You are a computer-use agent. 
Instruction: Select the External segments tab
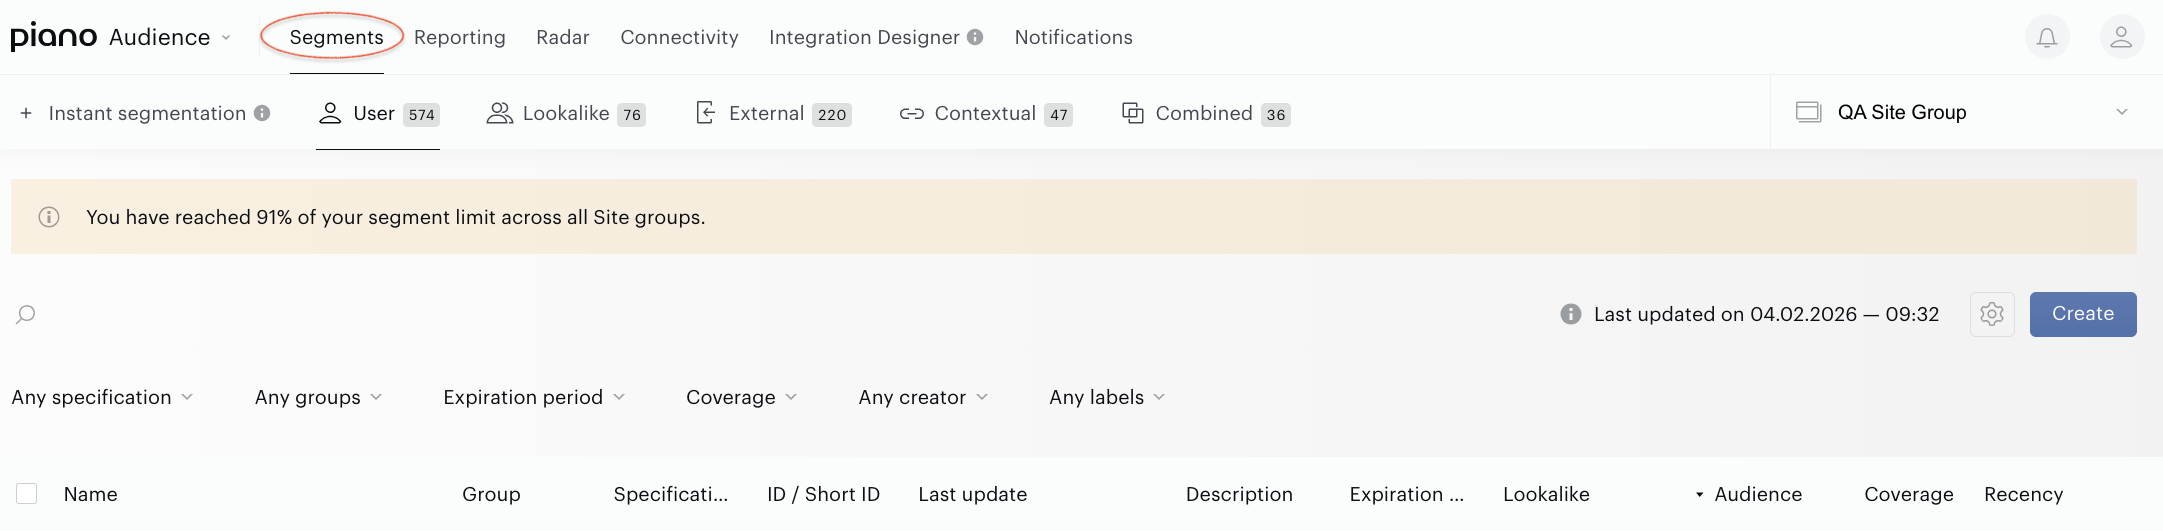click(773, 113)
